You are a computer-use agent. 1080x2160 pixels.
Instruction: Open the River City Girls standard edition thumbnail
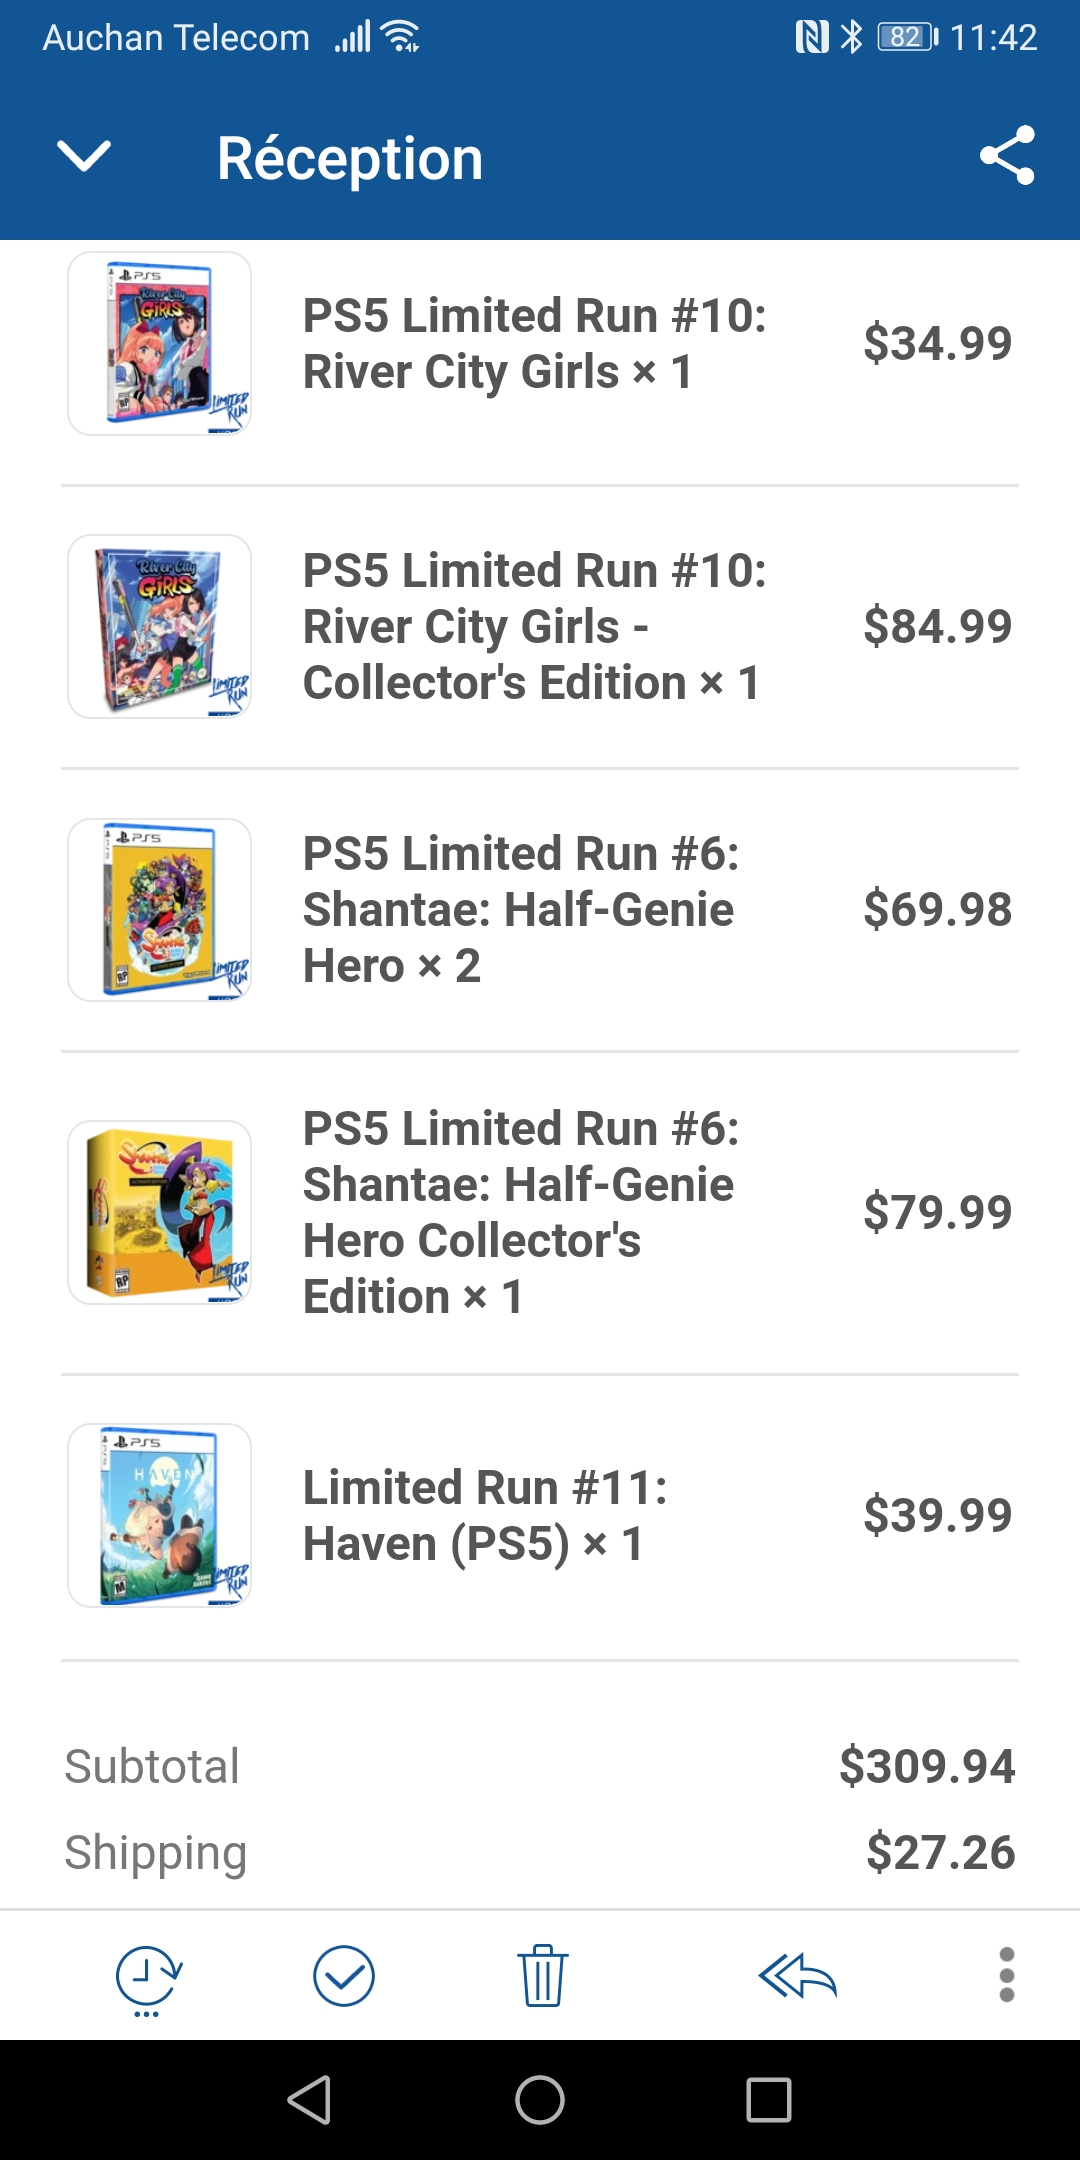[159, 343]
